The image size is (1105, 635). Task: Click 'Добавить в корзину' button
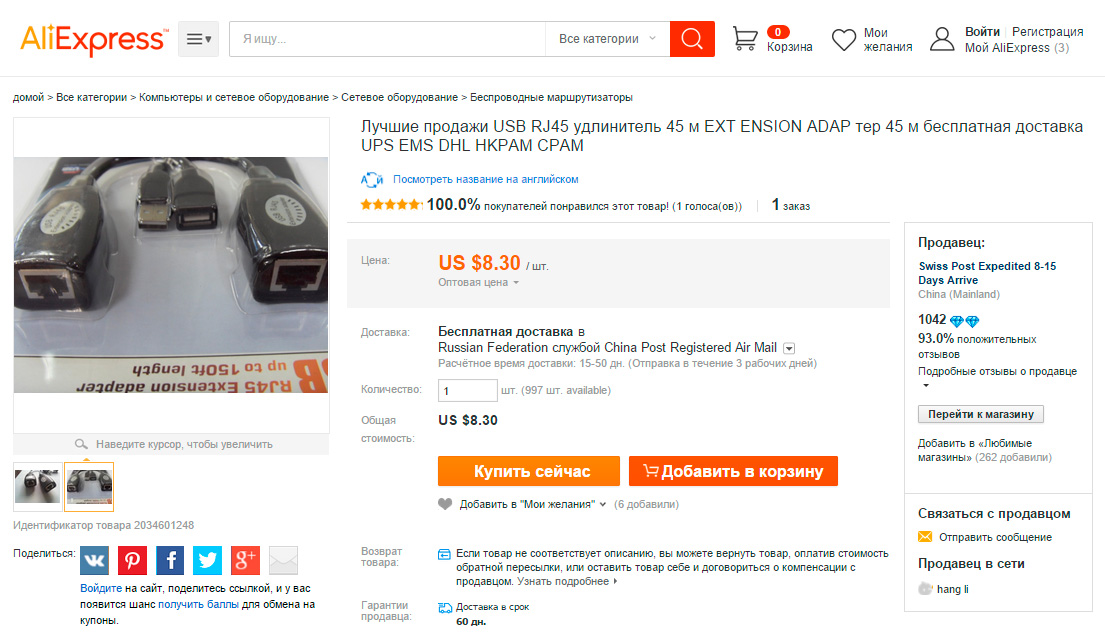[x=733, y=471]
